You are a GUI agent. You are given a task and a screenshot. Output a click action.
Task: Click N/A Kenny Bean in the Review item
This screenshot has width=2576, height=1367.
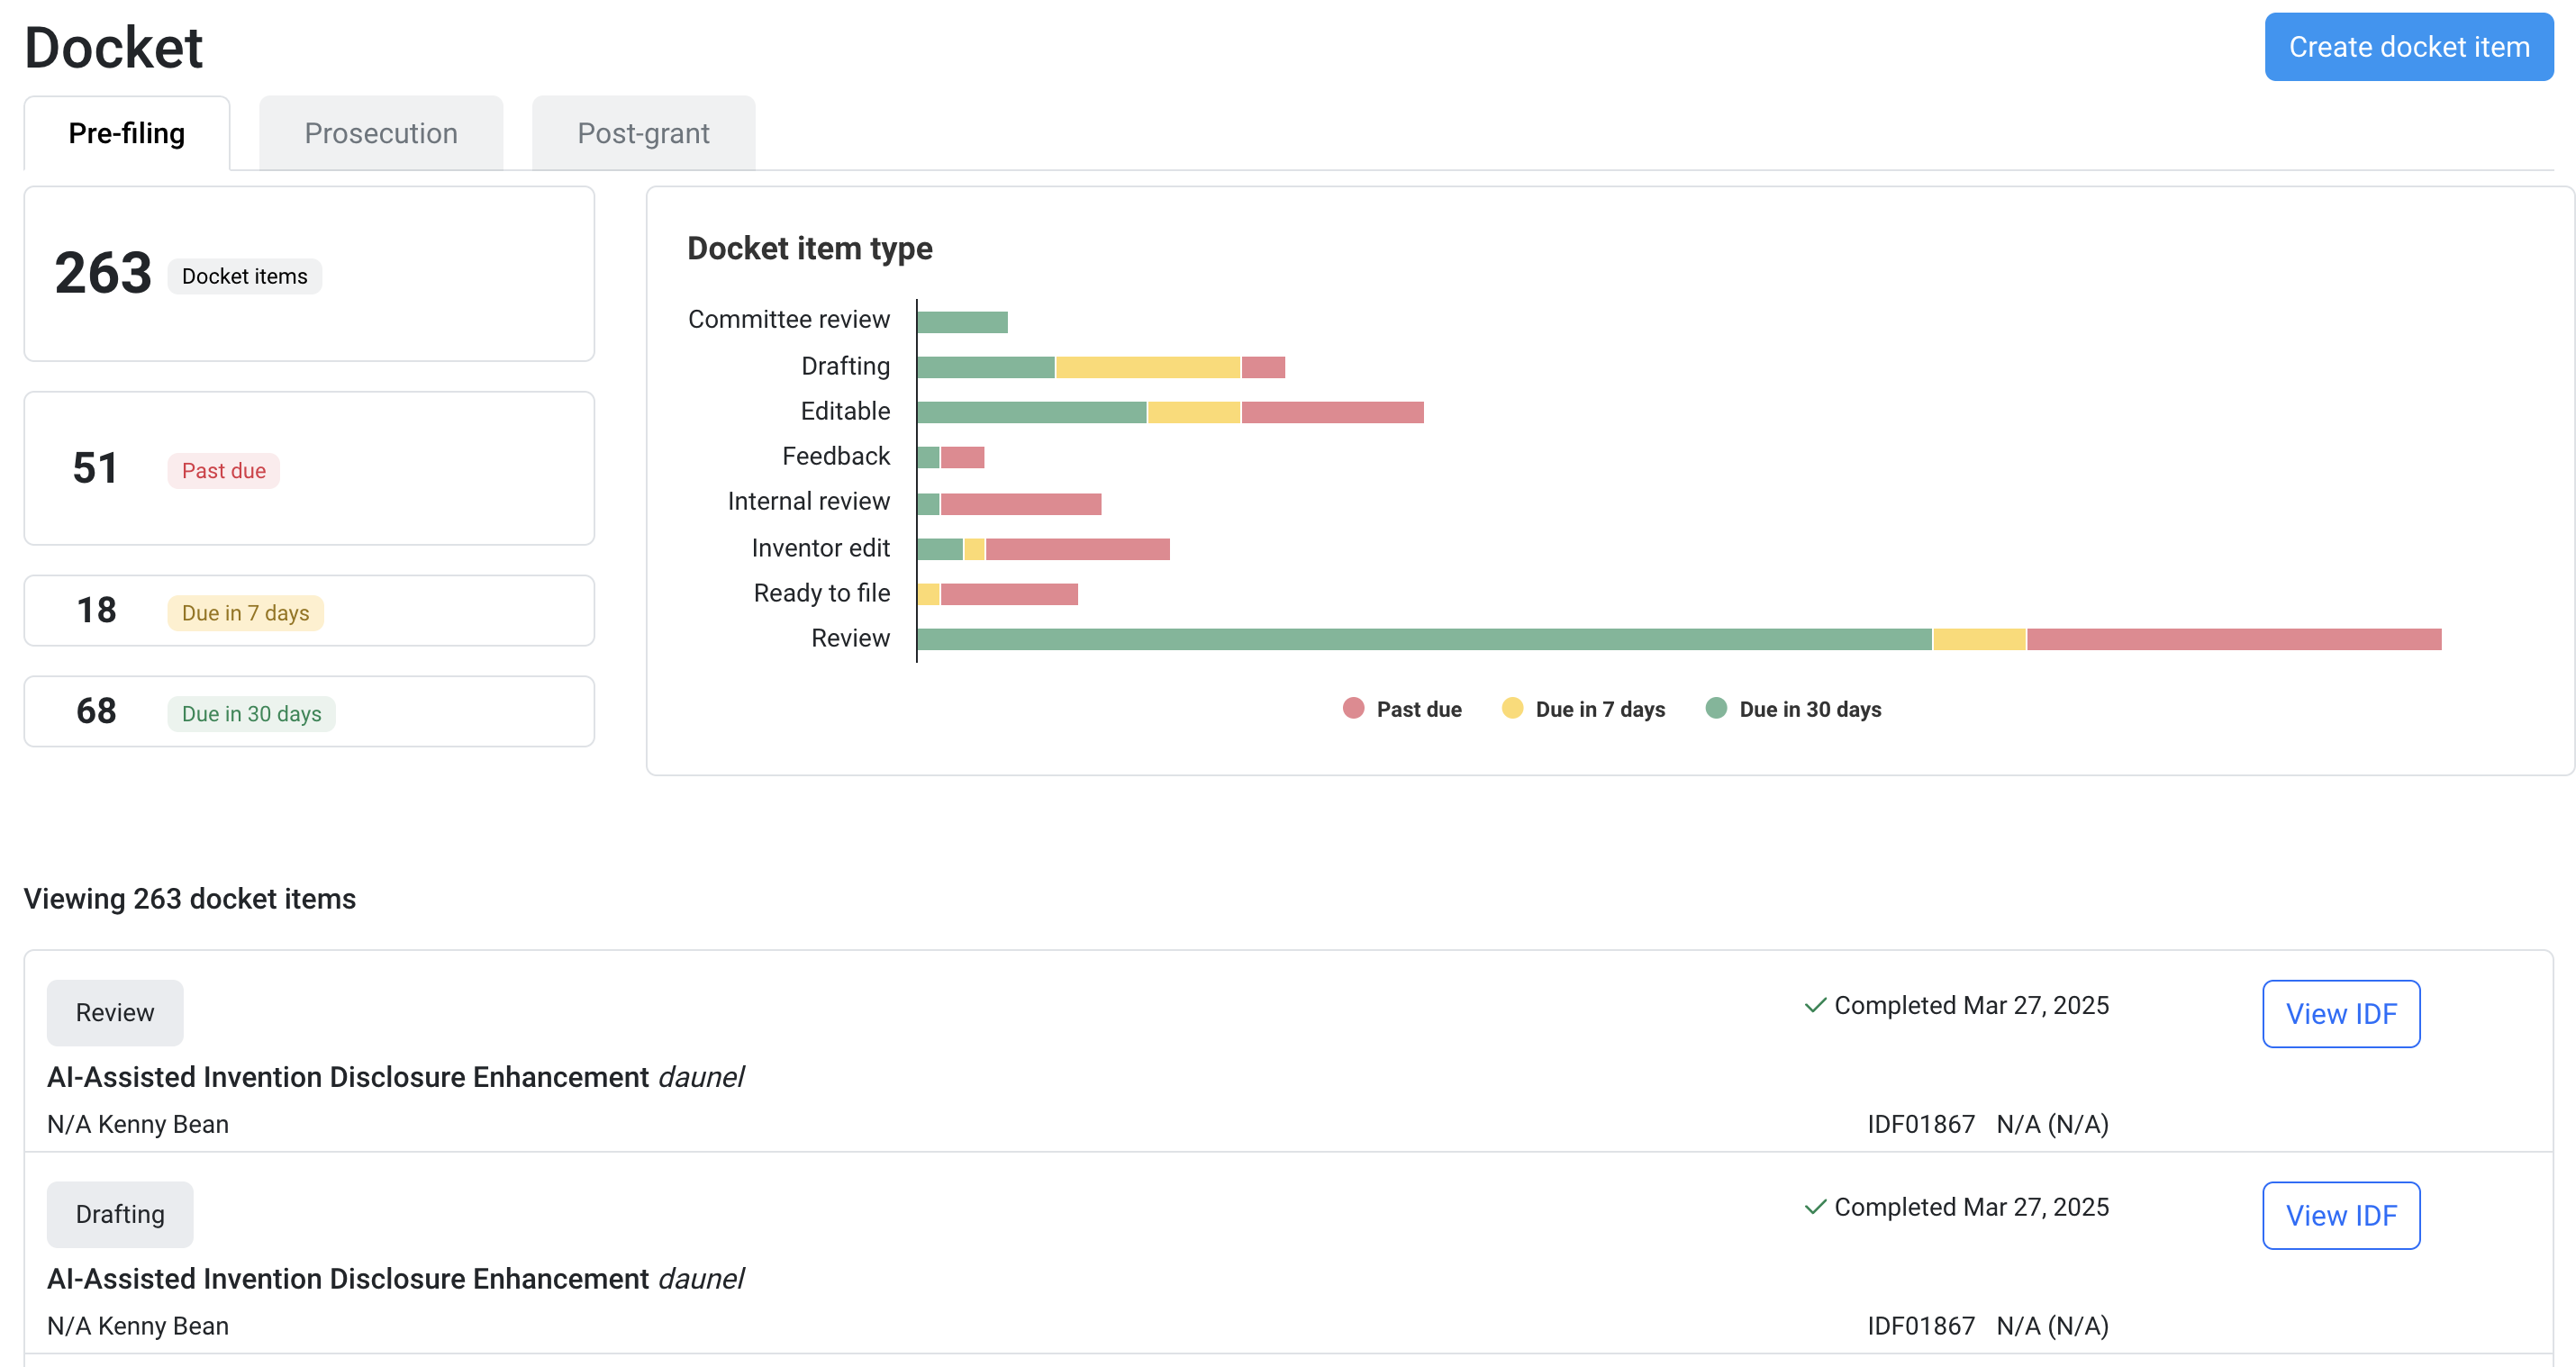coord(138,1124)
